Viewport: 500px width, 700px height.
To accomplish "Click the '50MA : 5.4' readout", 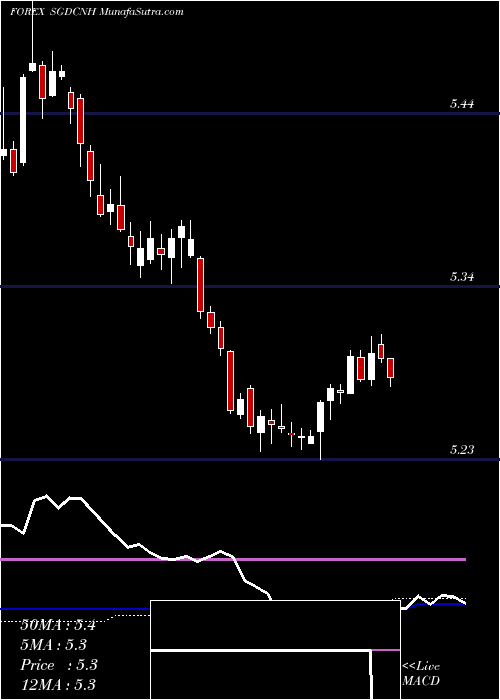I will click(x=58, y=625).
